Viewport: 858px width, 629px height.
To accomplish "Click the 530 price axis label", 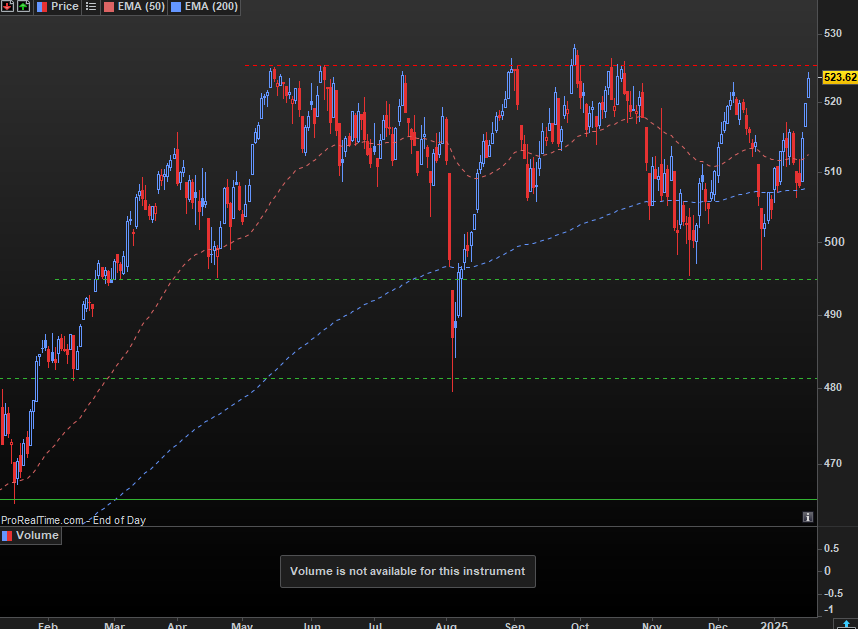I will [x=833, y=33].
